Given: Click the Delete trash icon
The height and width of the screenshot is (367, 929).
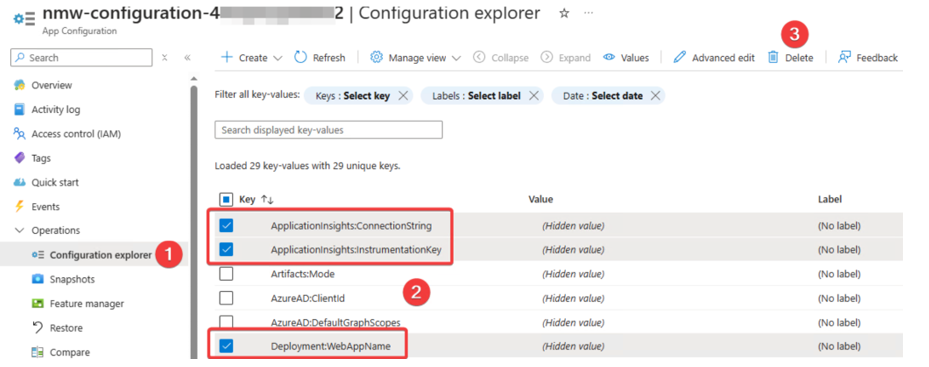Looking at the screenshot, I should (x=773, y=58).
